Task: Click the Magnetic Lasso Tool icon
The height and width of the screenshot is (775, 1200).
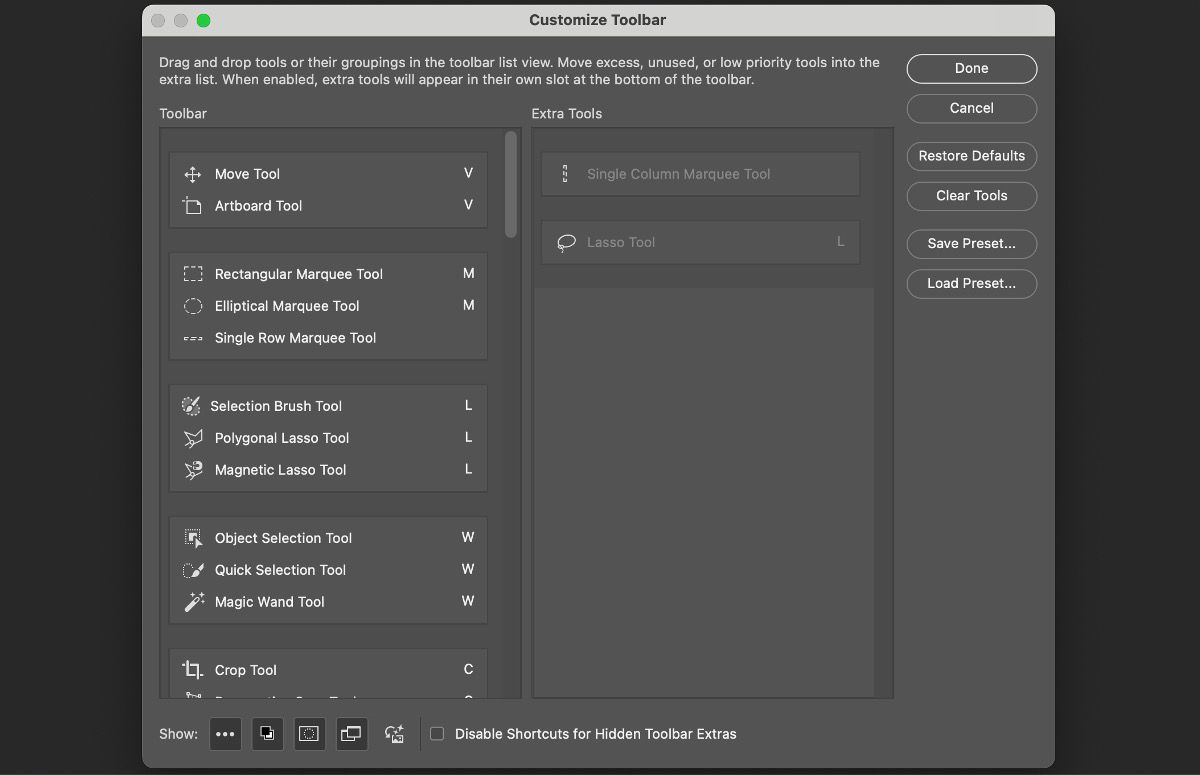Action: (x=192, y=470)
